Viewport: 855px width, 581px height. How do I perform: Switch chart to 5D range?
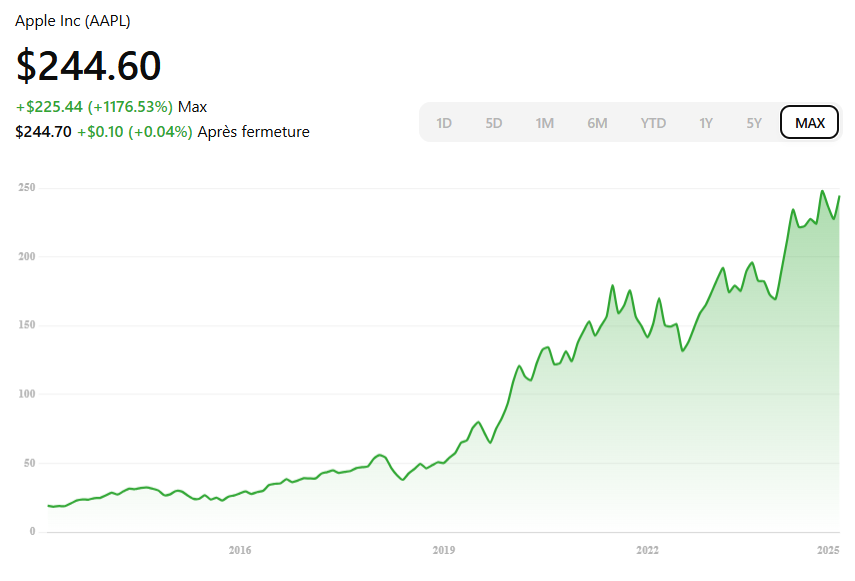(x=494, y=123)
